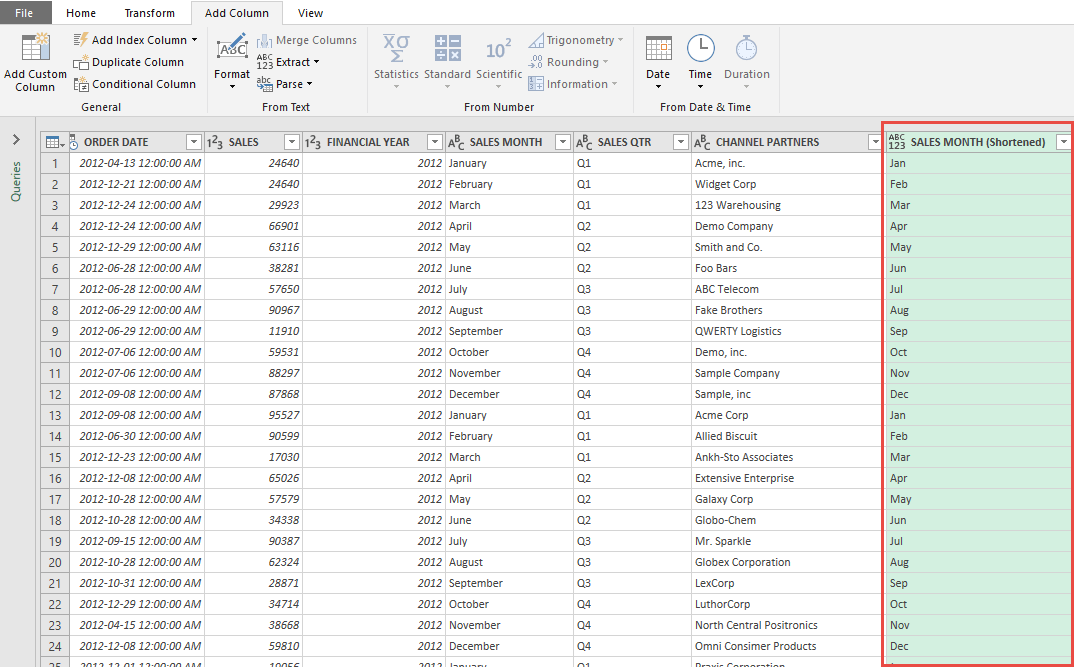Open the SALES column filter dropdown
Image resolution: width=1074 pixels, height=667 pixels.
[292, 142]
